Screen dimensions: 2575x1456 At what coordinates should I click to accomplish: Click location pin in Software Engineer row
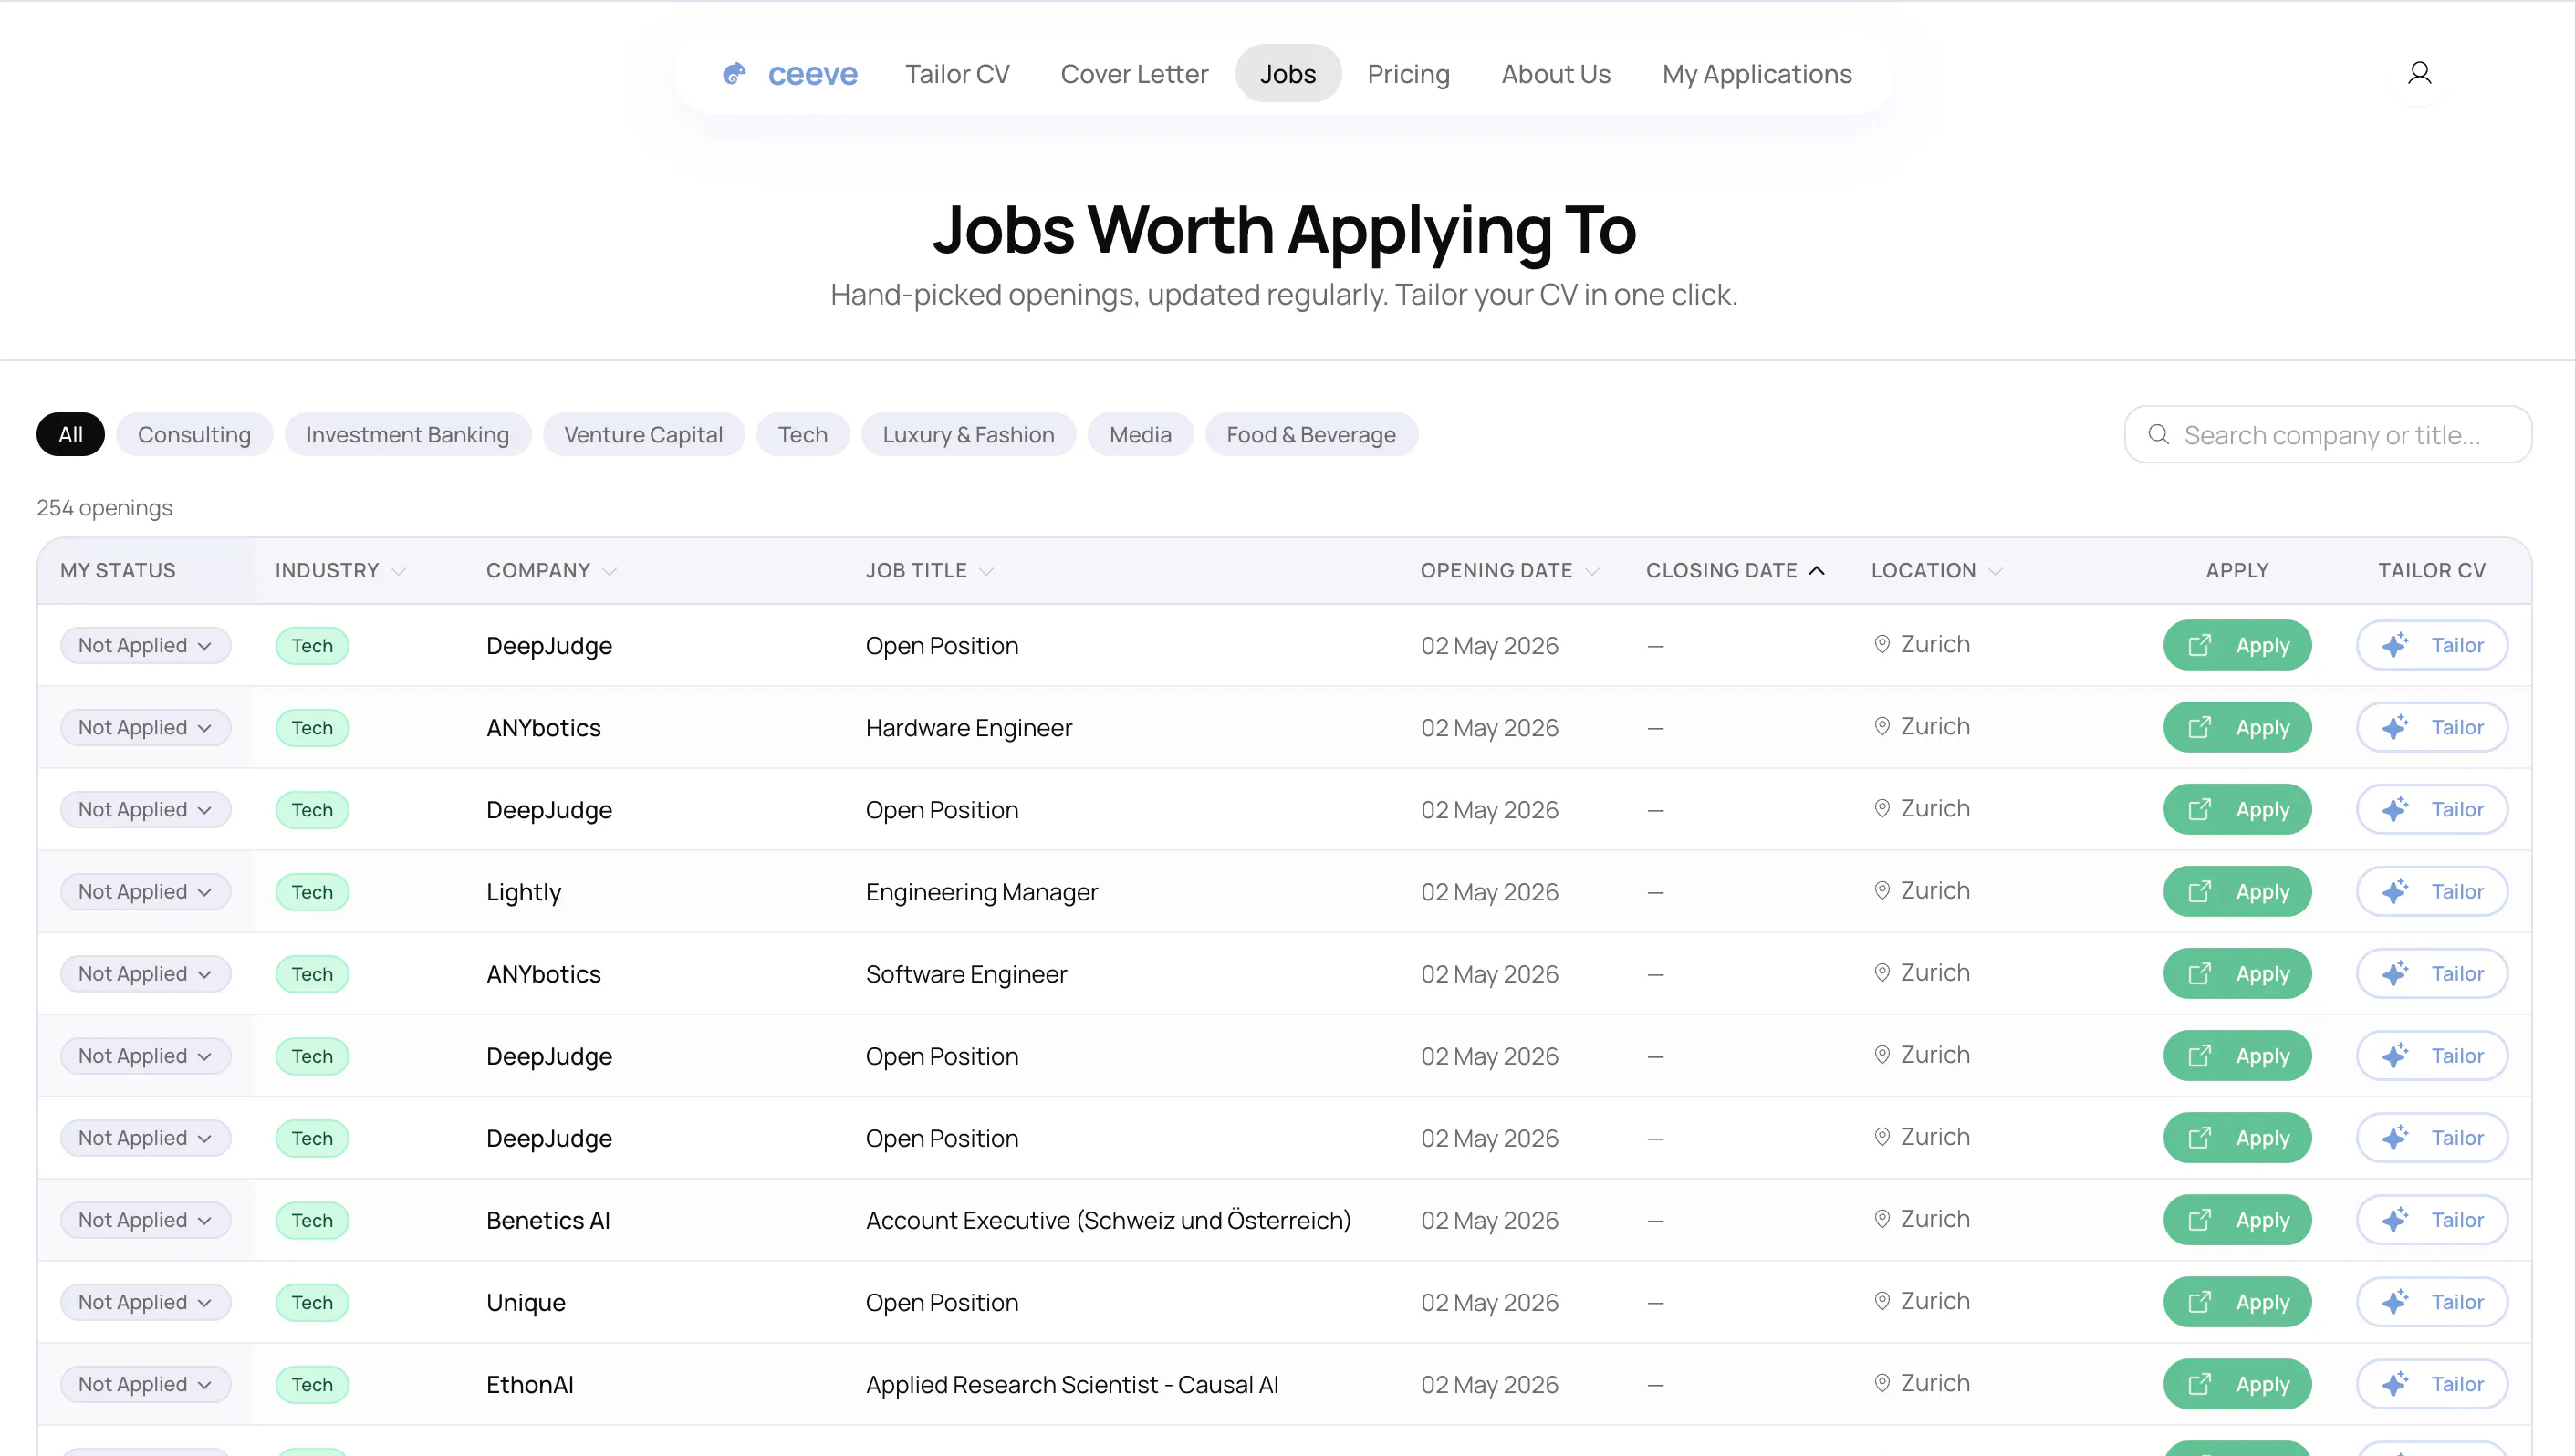tap(1882, 972)
